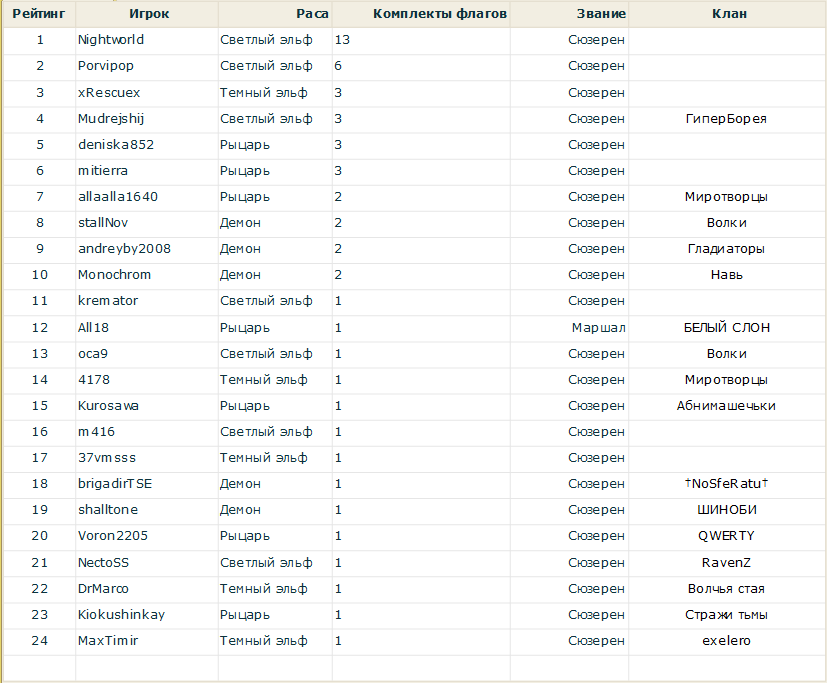Open the Гладиаторы clan entry

click(726, 249)
